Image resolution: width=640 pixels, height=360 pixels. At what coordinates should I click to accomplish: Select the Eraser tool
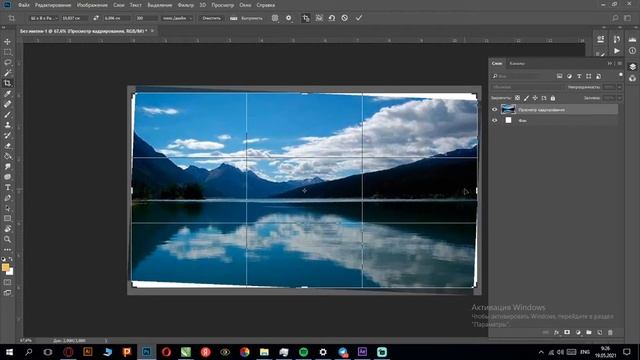coord(7,146)
